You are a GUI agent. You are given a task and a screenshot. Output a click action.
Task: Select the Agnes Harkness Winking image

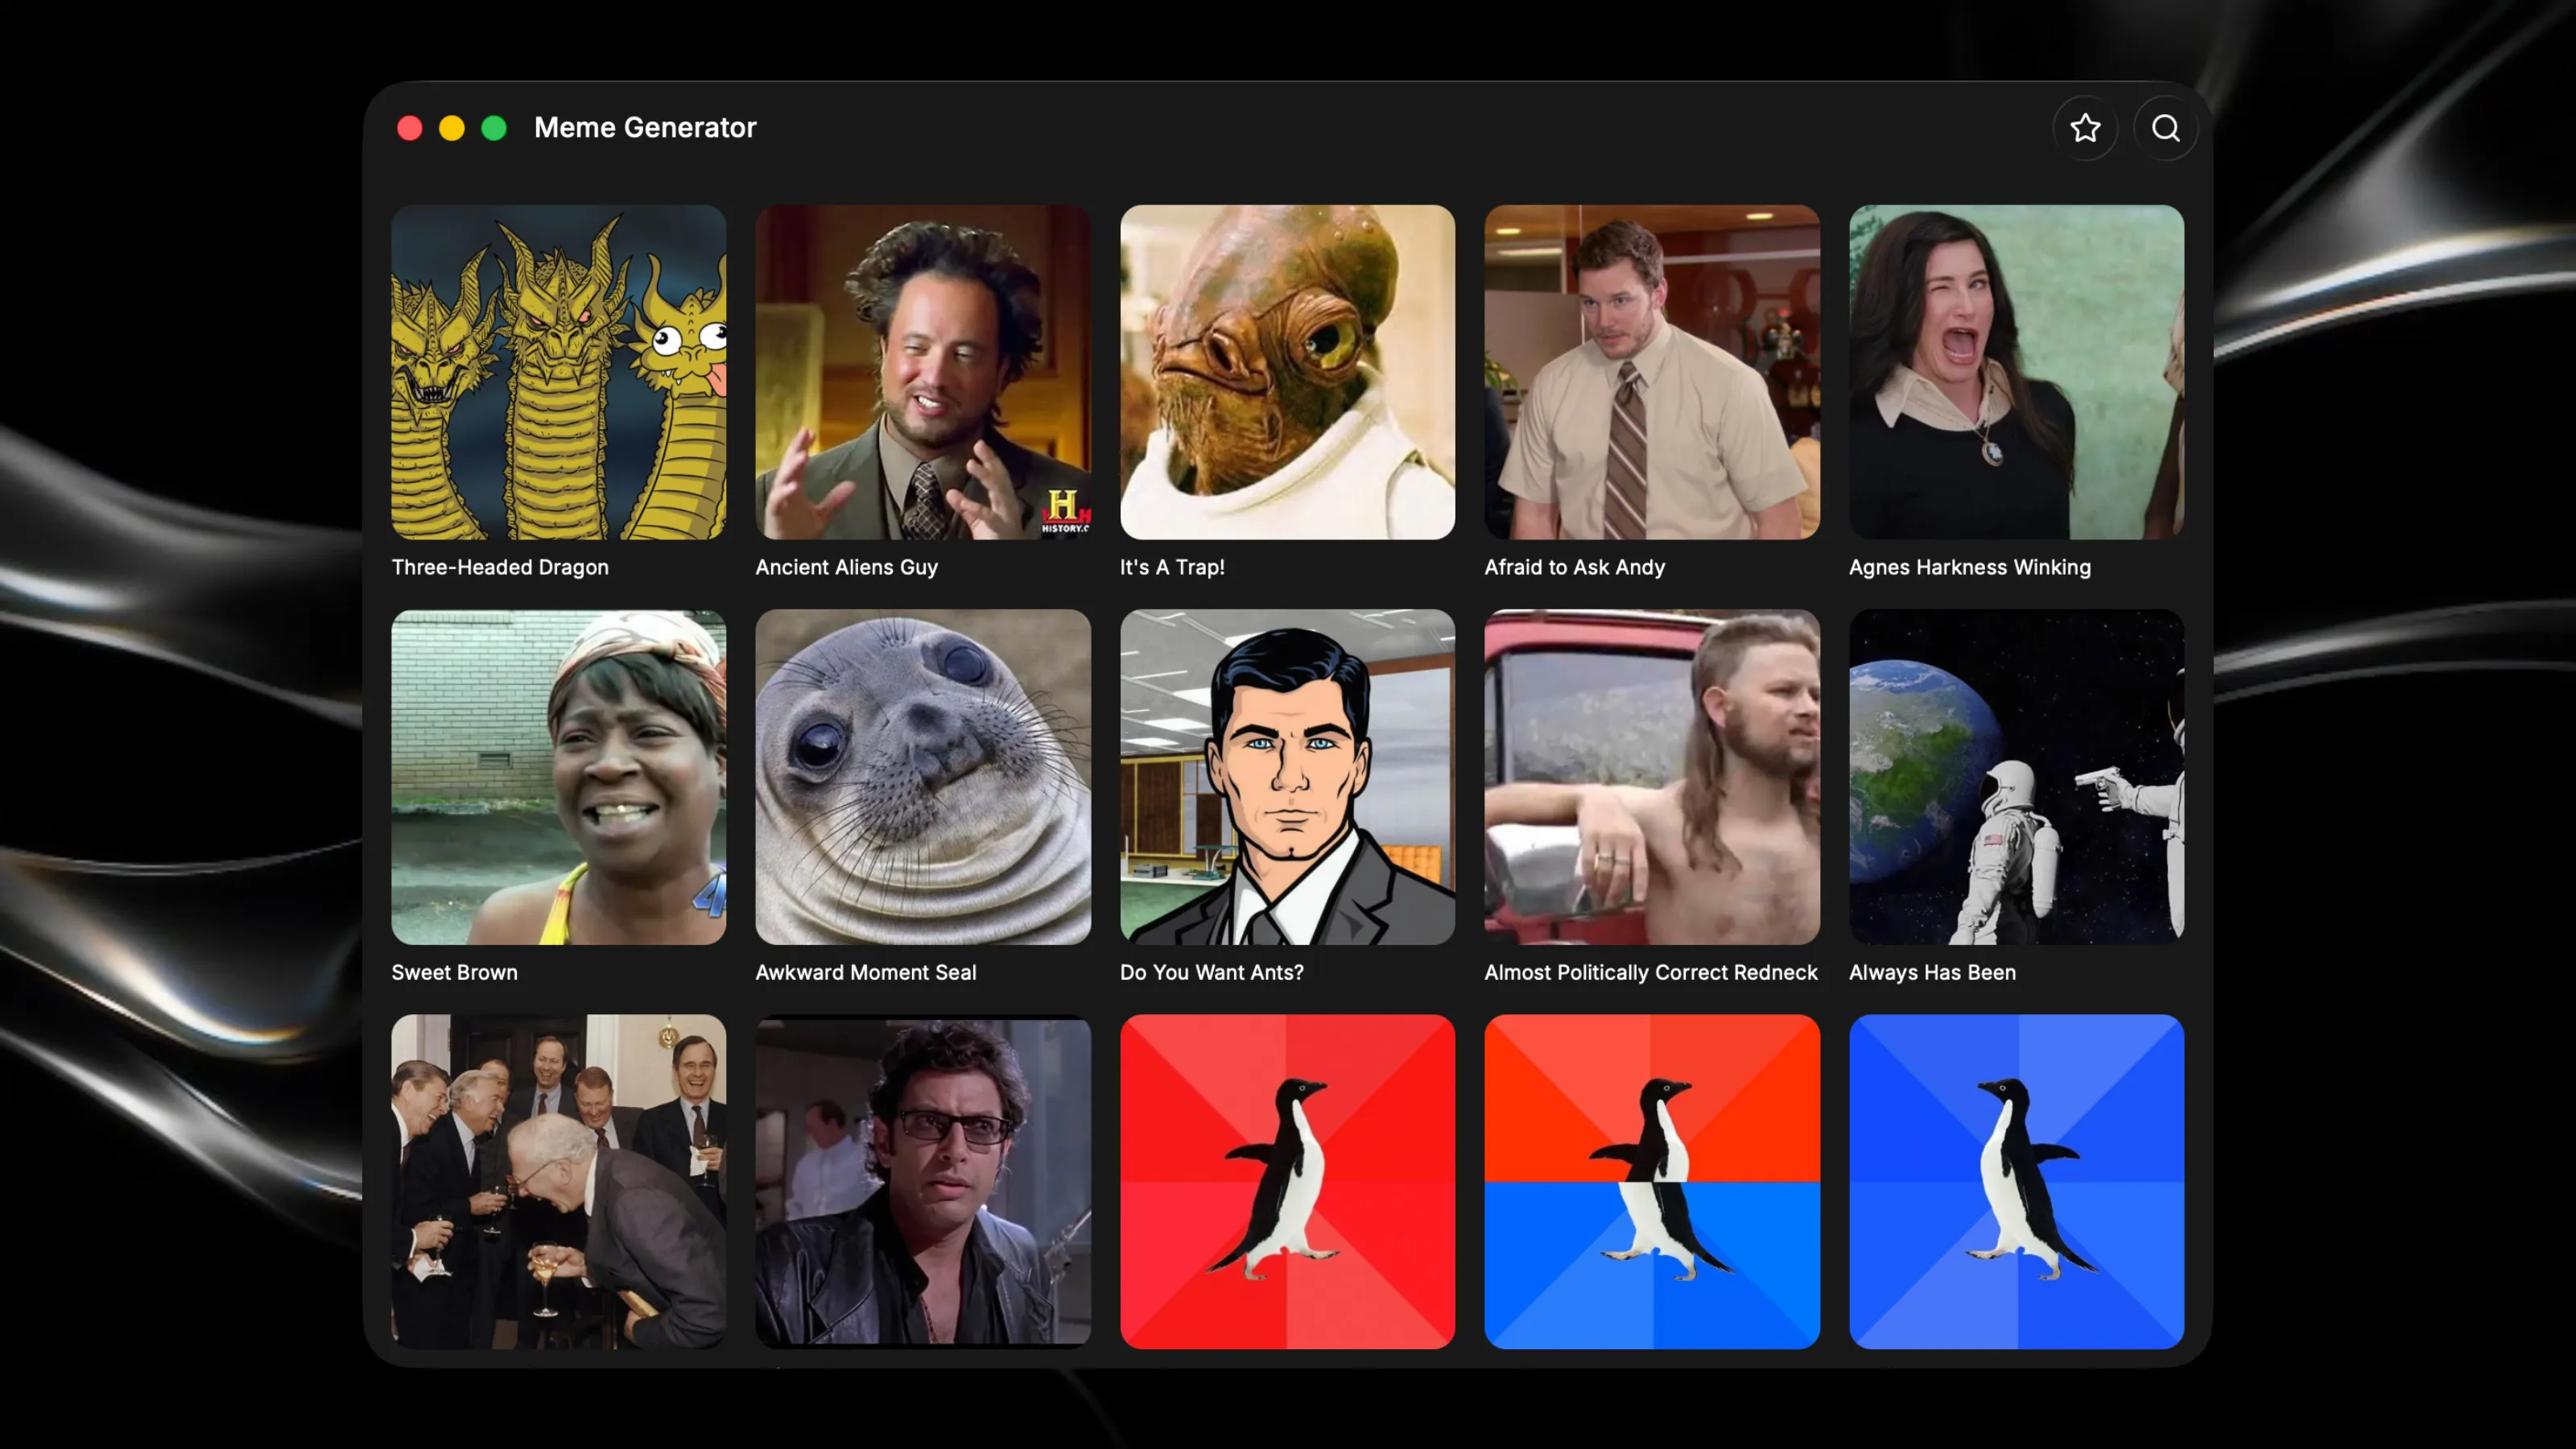tap(2017, 372)
